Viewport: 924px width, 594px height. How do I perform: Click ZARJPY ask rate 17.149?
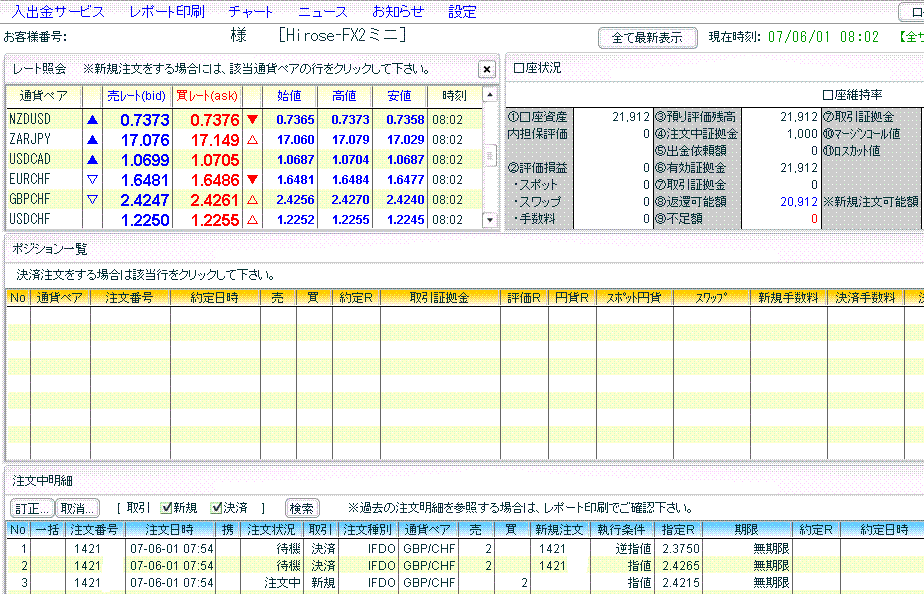(x=214, y=140)
